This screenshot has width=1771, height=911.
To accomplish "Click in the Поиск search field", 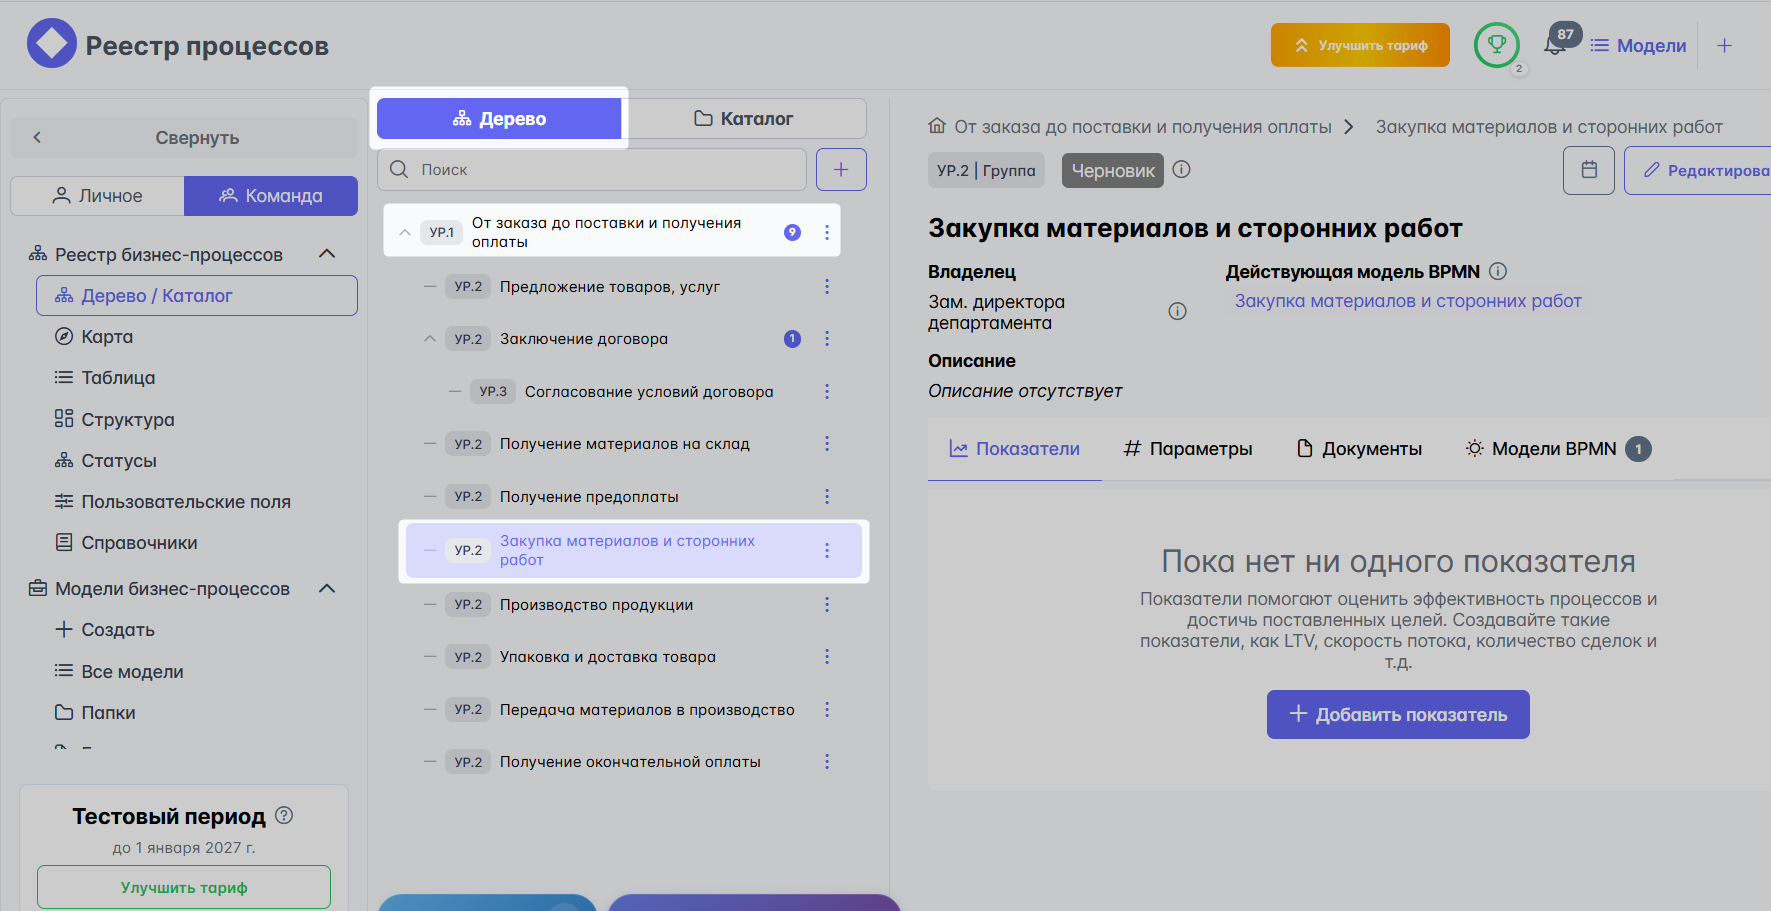I will click(600, 169).
